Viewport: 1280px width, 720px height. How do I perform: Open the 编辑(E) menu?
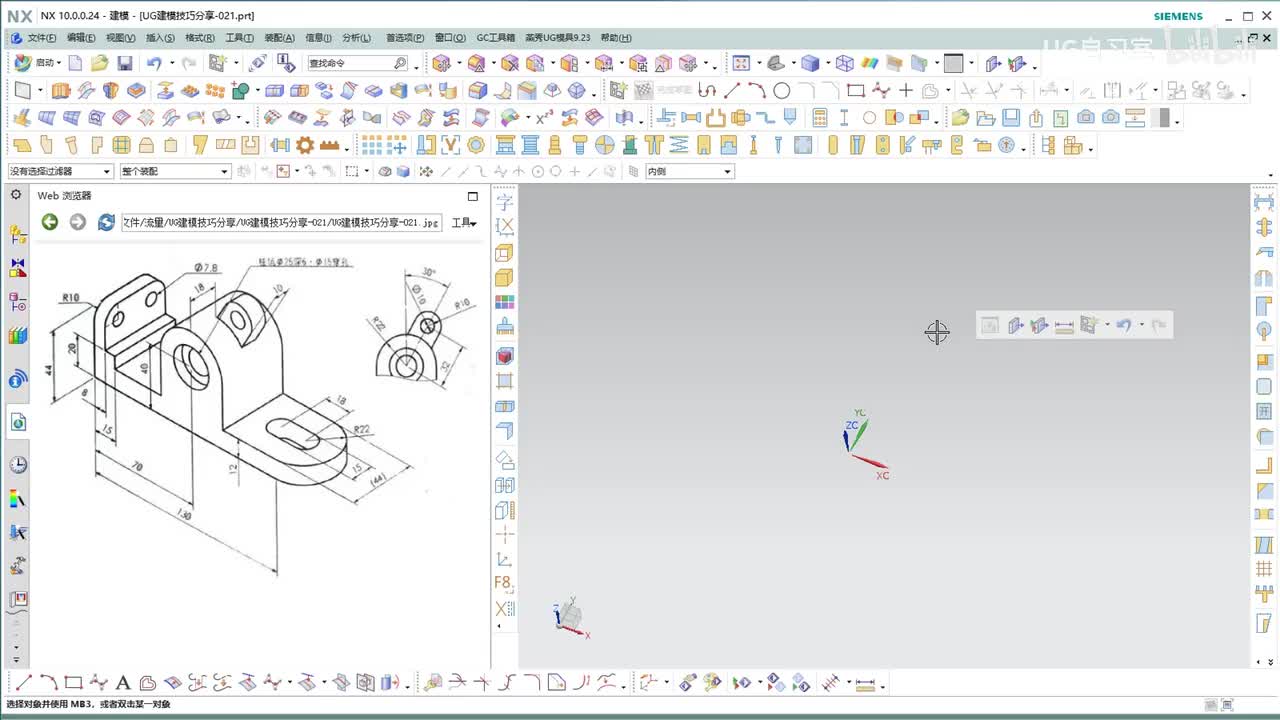81,38
